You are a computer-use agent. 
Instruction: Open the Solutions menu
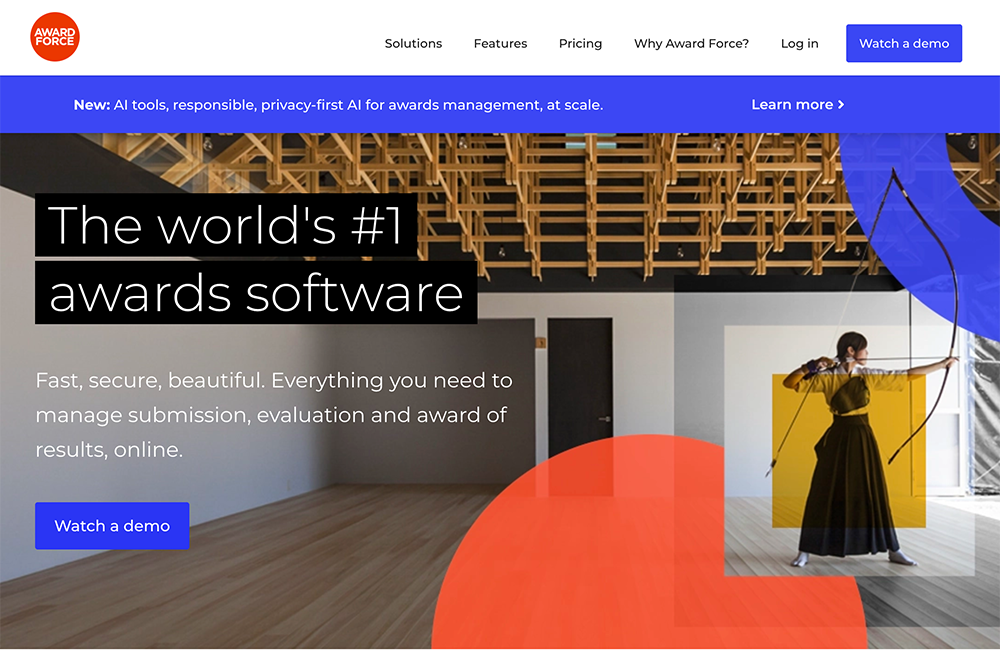pos(413,43)
